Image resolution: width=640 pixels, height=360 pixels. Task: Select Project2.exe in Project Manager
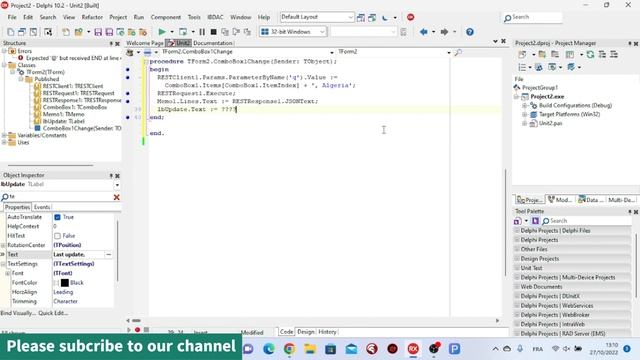coord(547,97)
